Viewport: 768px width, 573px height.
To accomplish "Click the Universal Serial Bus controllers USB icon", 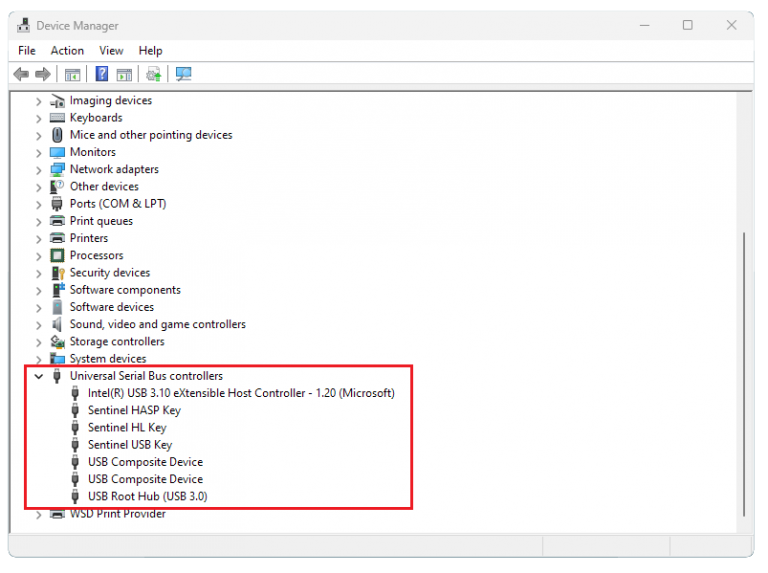I will (x=57, y=376).
